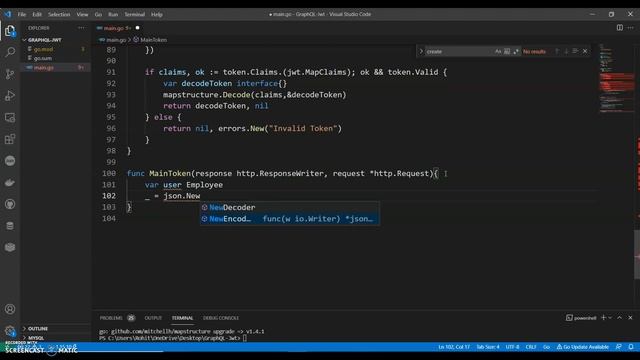Open the Manage gear icon

pos(10,330)
